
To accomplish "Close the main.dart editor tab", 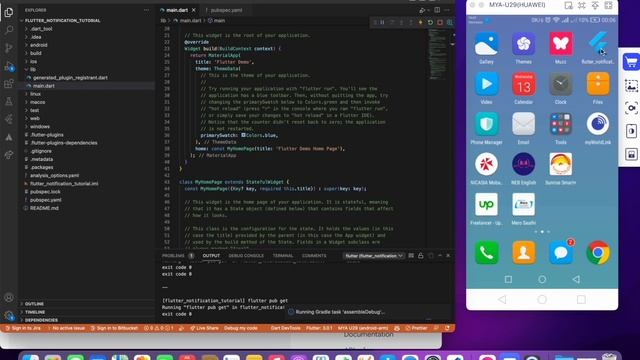I will point(193,10).
